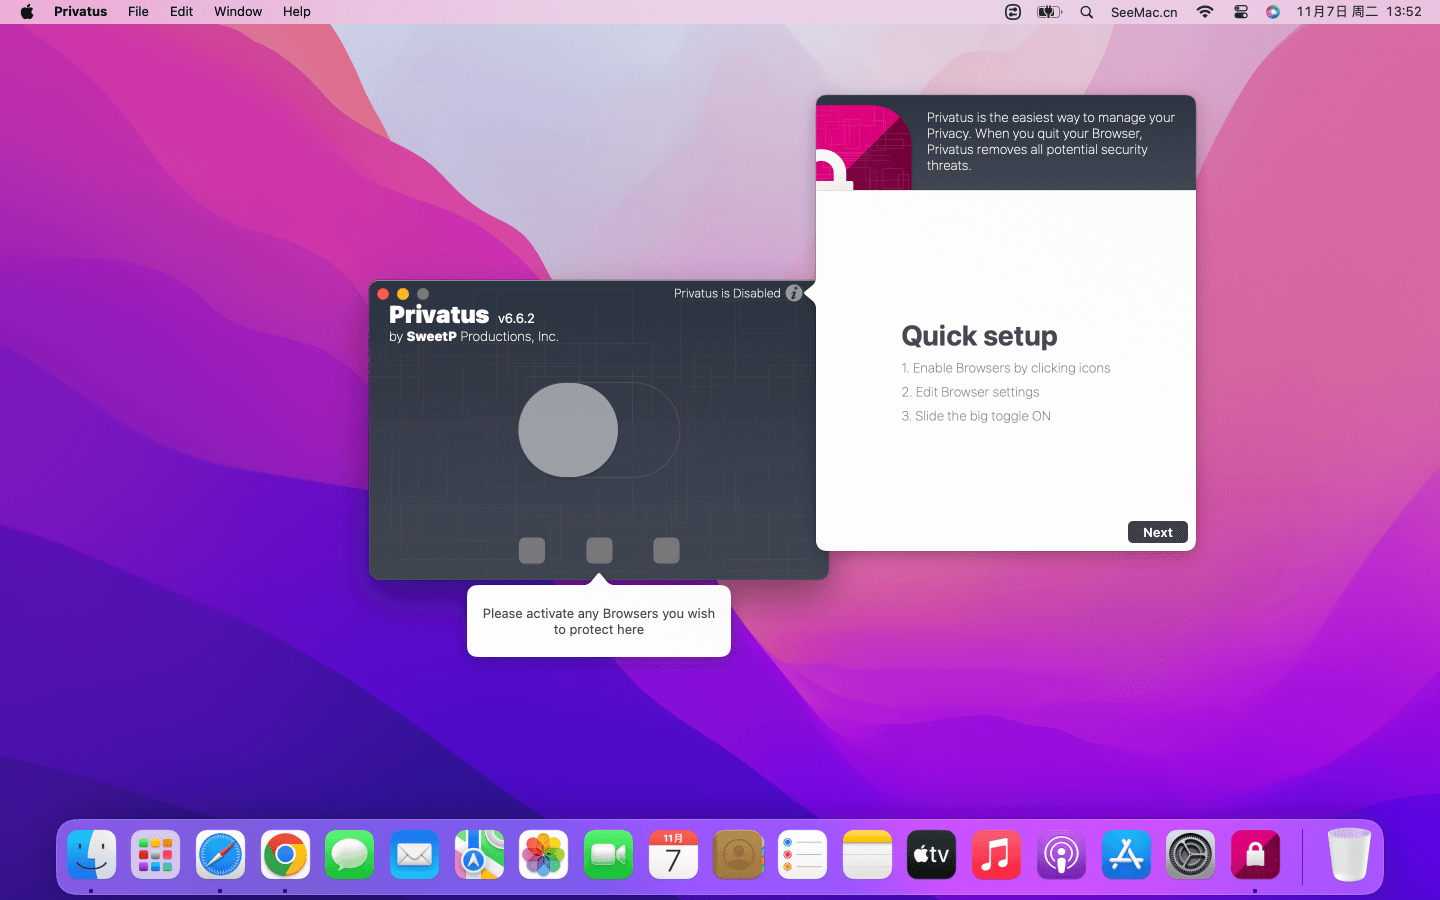Open Music from the Dock
Image resolution: width=1440 pixels, height=900 pixels.
pyautogui.click(x=996, y=855)
